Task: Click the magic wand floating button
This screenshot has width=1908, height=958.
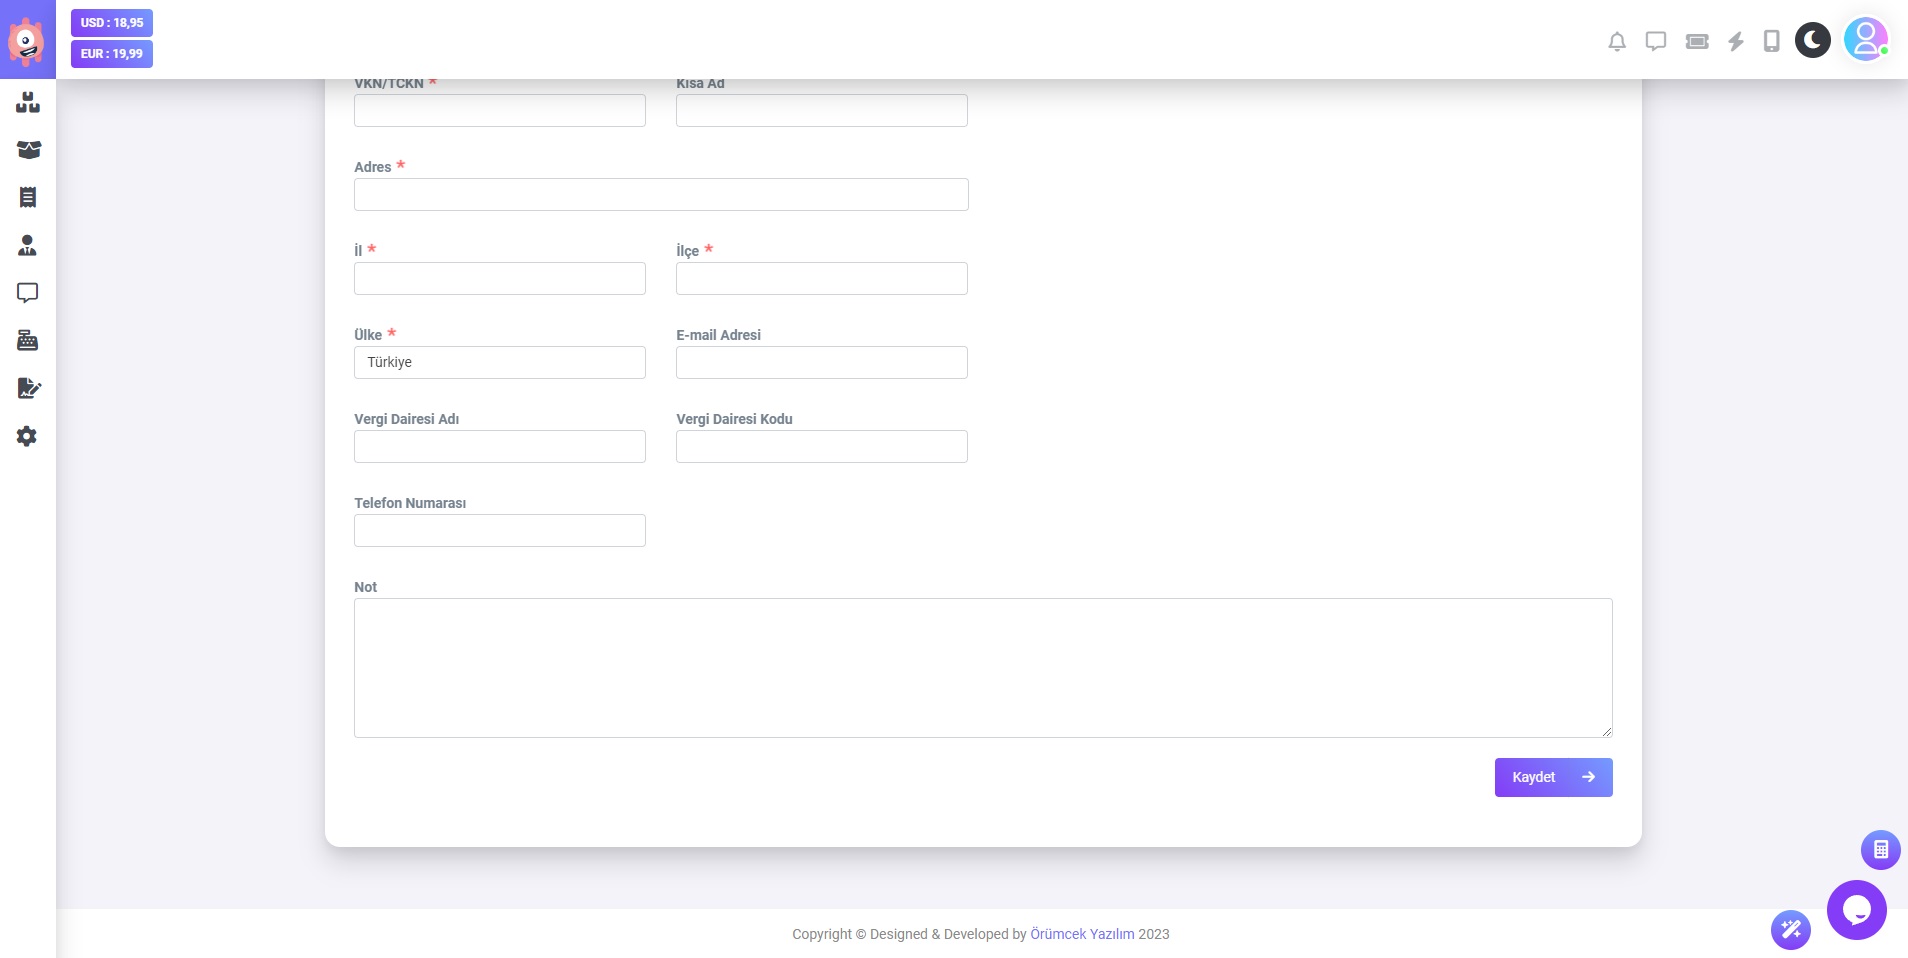Action: (x=1790, y=930)
